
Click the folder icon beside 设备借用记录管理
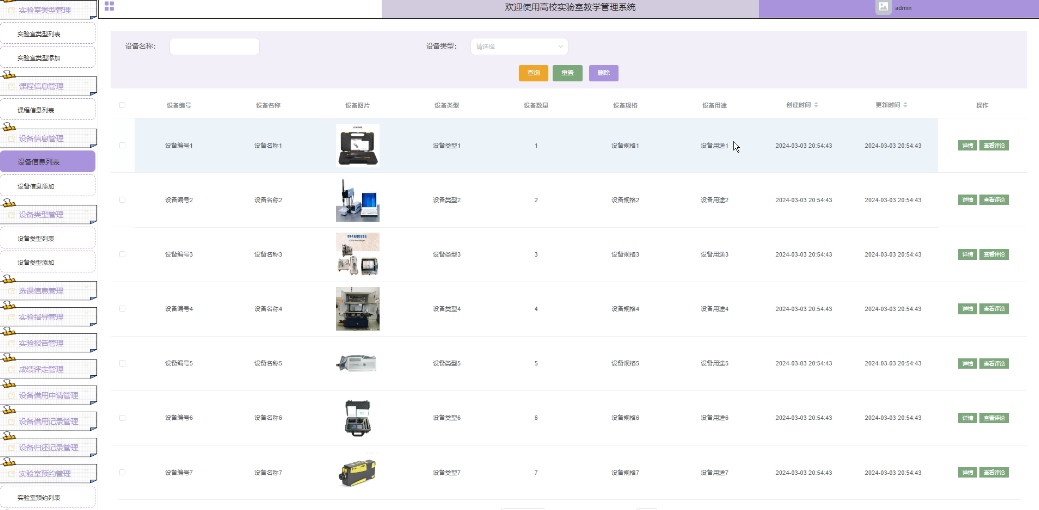[x=11, y=421]
